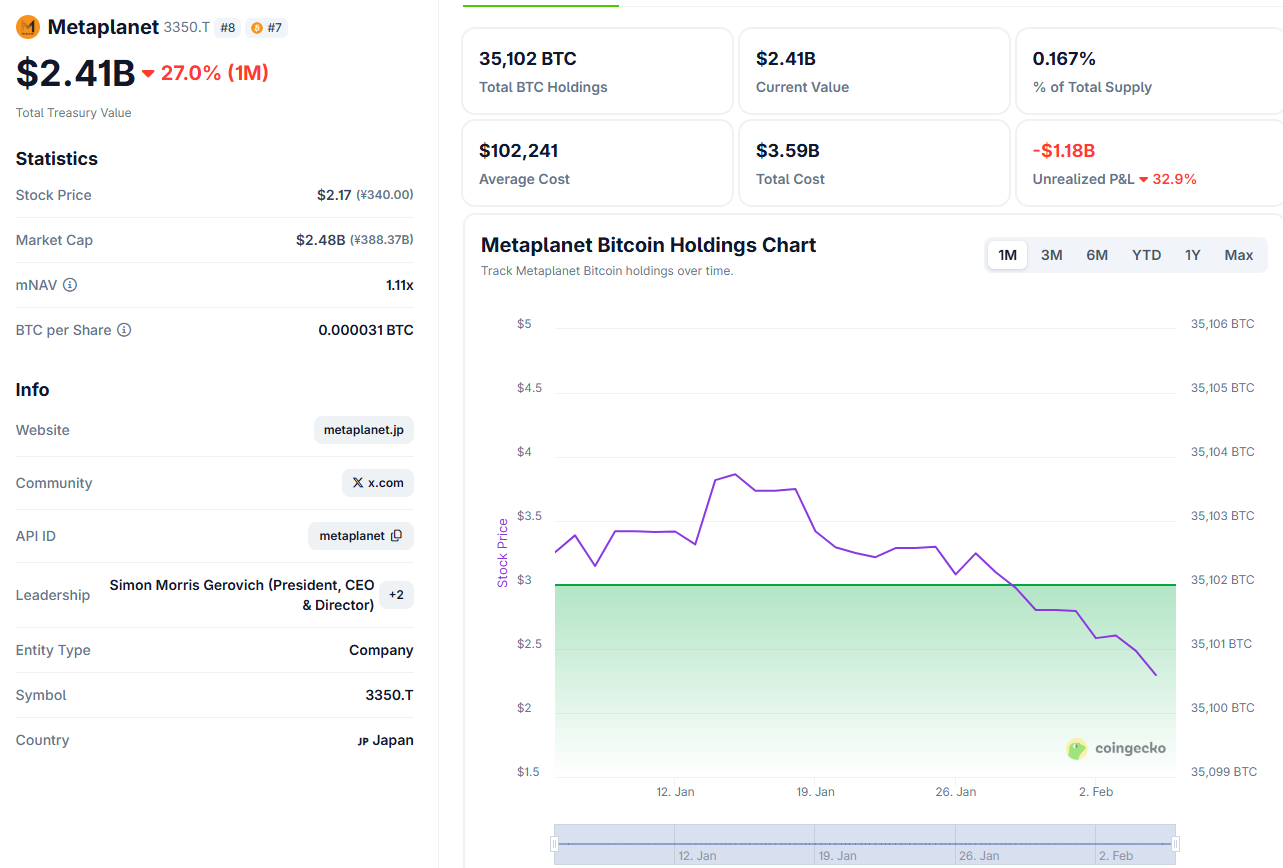1283x868 pixels.
Task: Switch chart to 3M range
Action: (1051, 255)
